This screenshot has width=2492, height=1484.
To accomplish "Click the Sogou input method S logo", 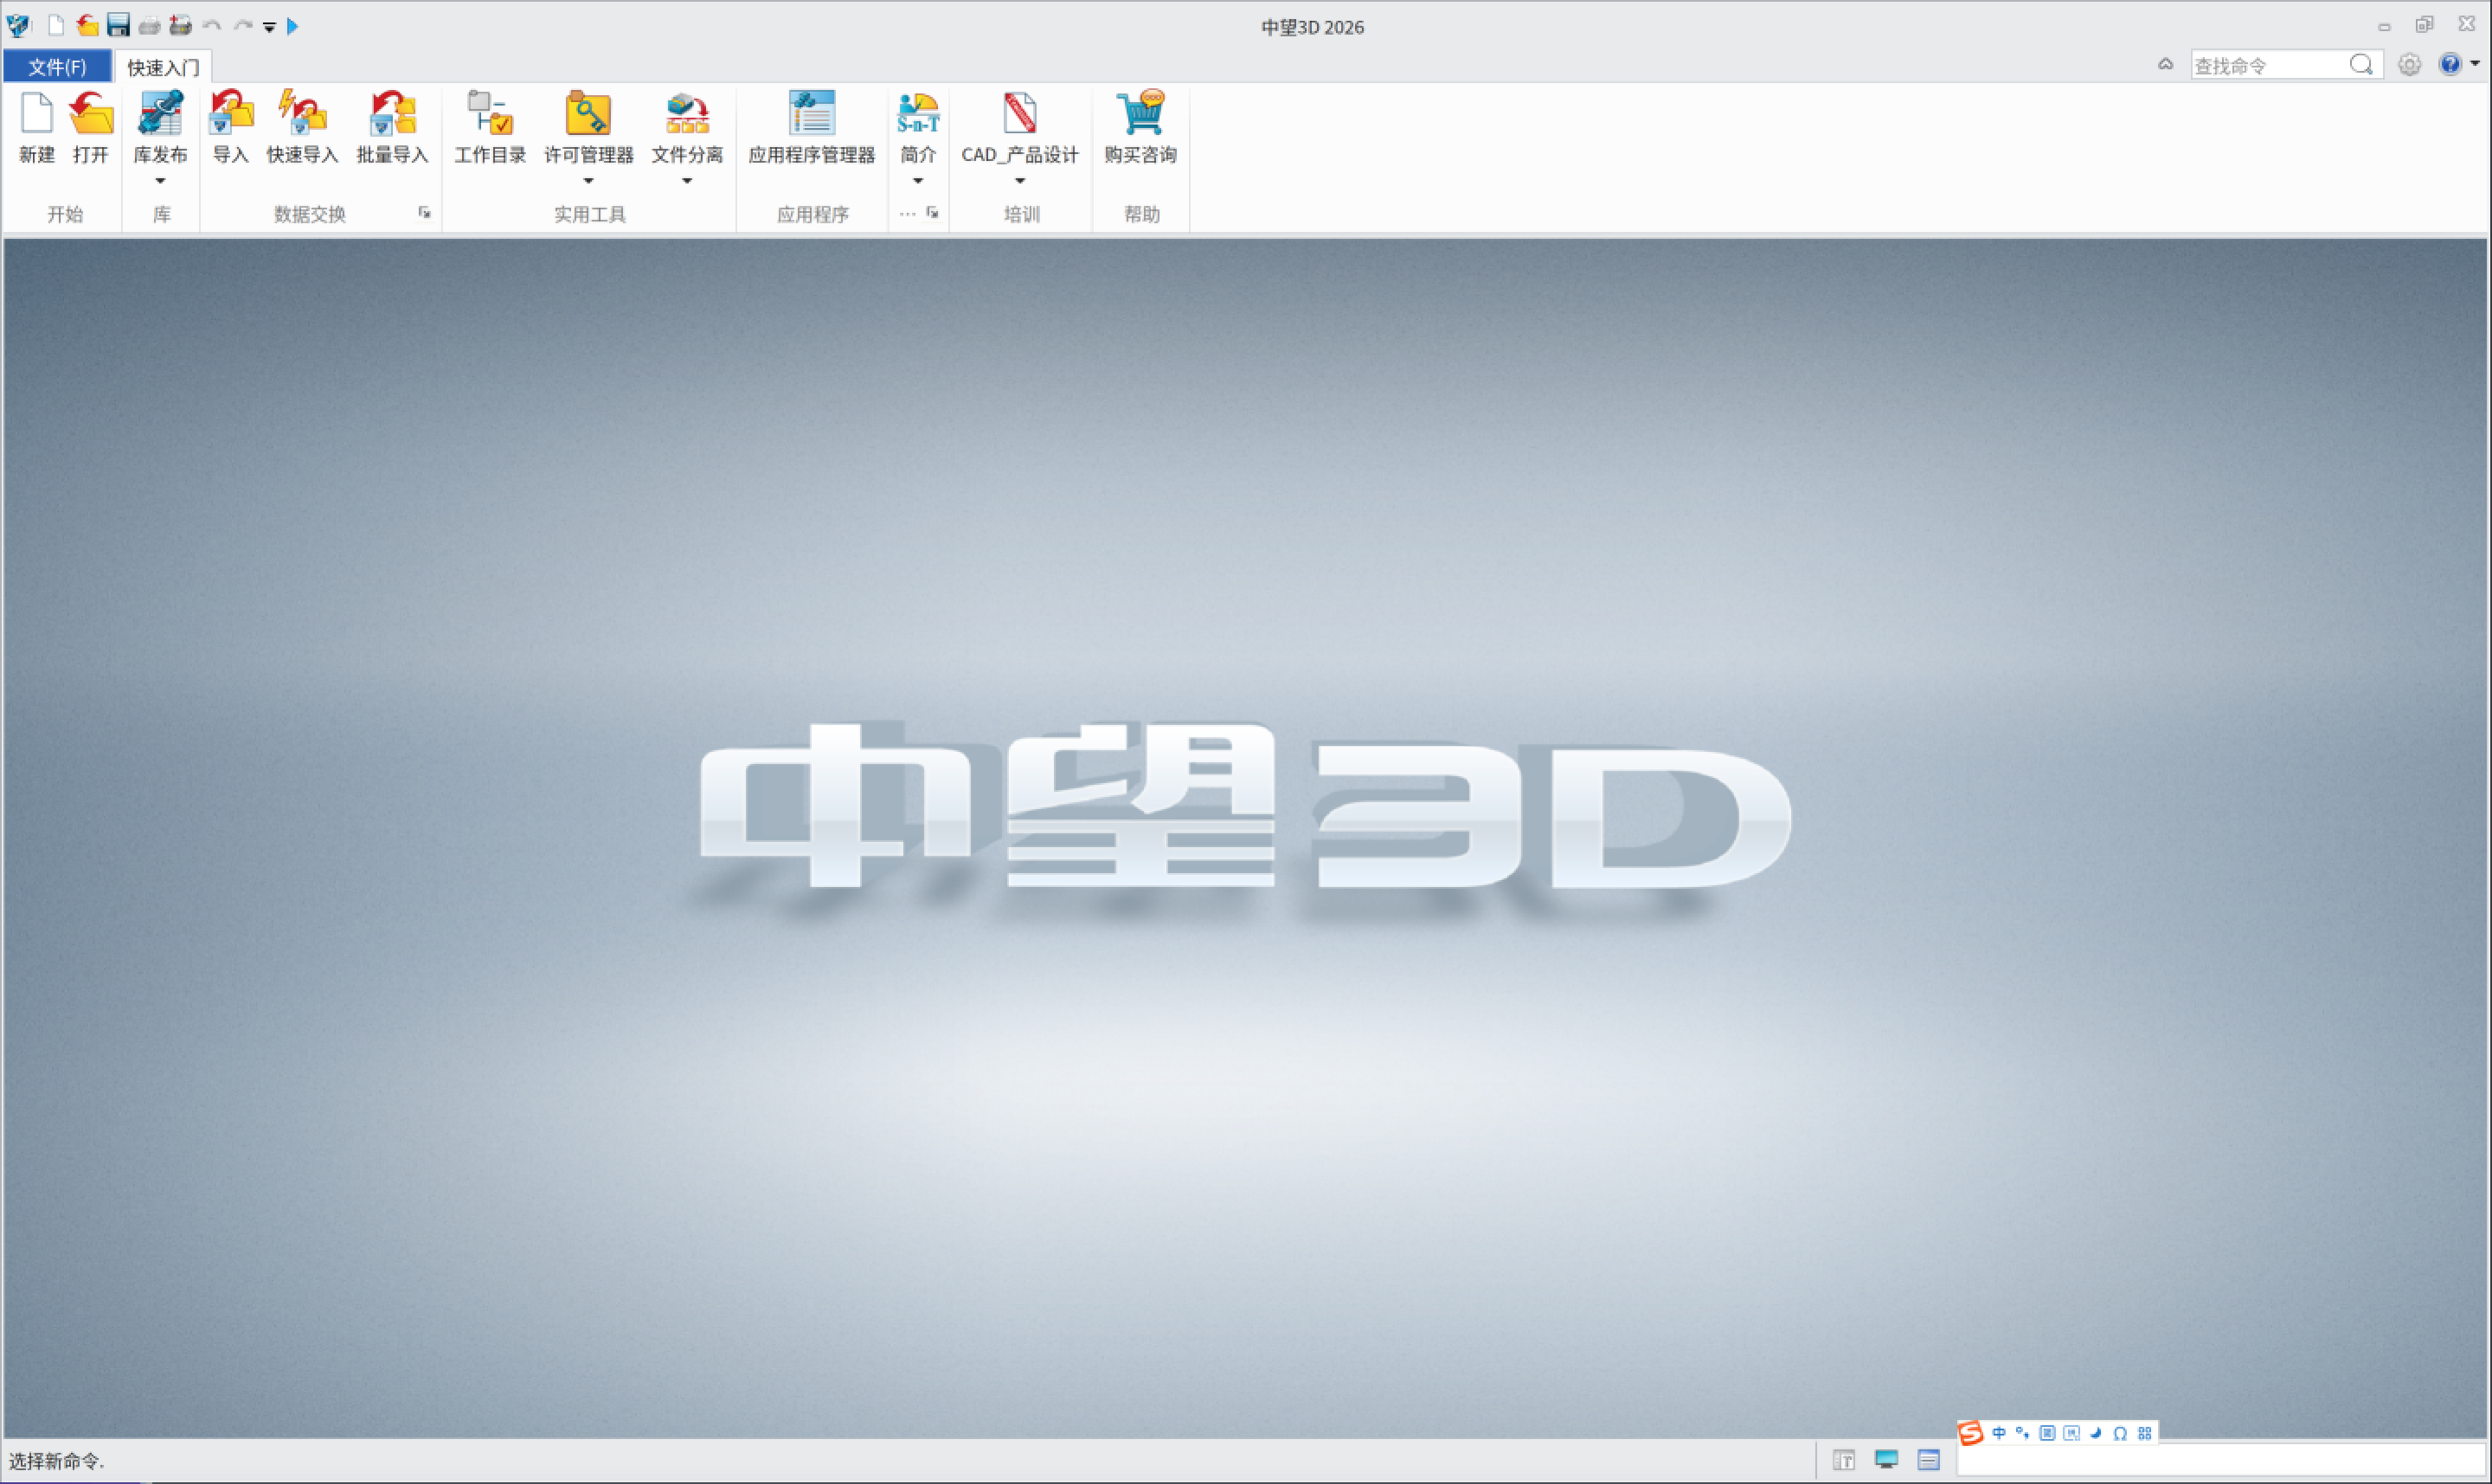I will point(1970,1433).
